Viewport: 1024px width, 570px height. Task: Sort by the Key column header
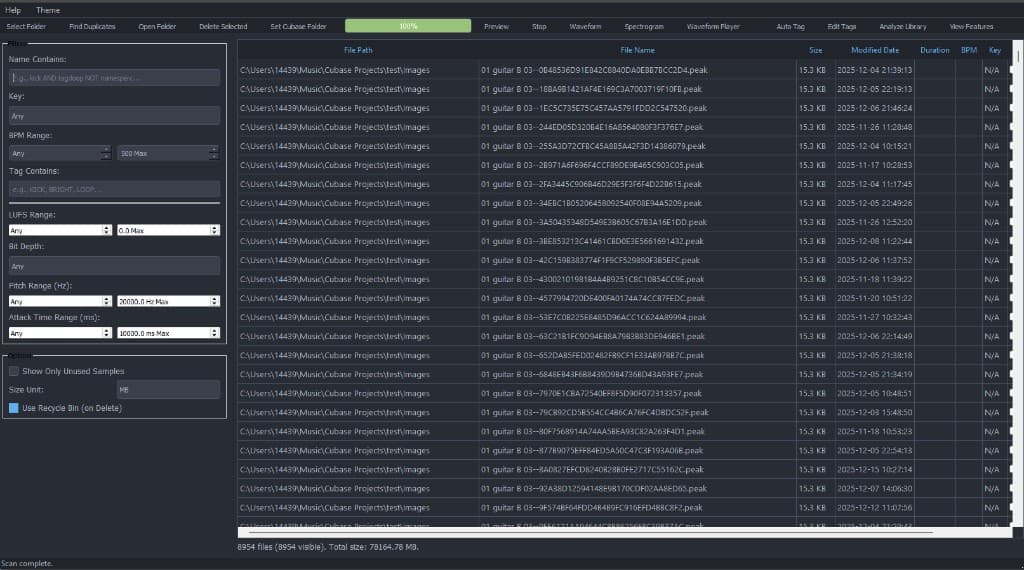995,50
